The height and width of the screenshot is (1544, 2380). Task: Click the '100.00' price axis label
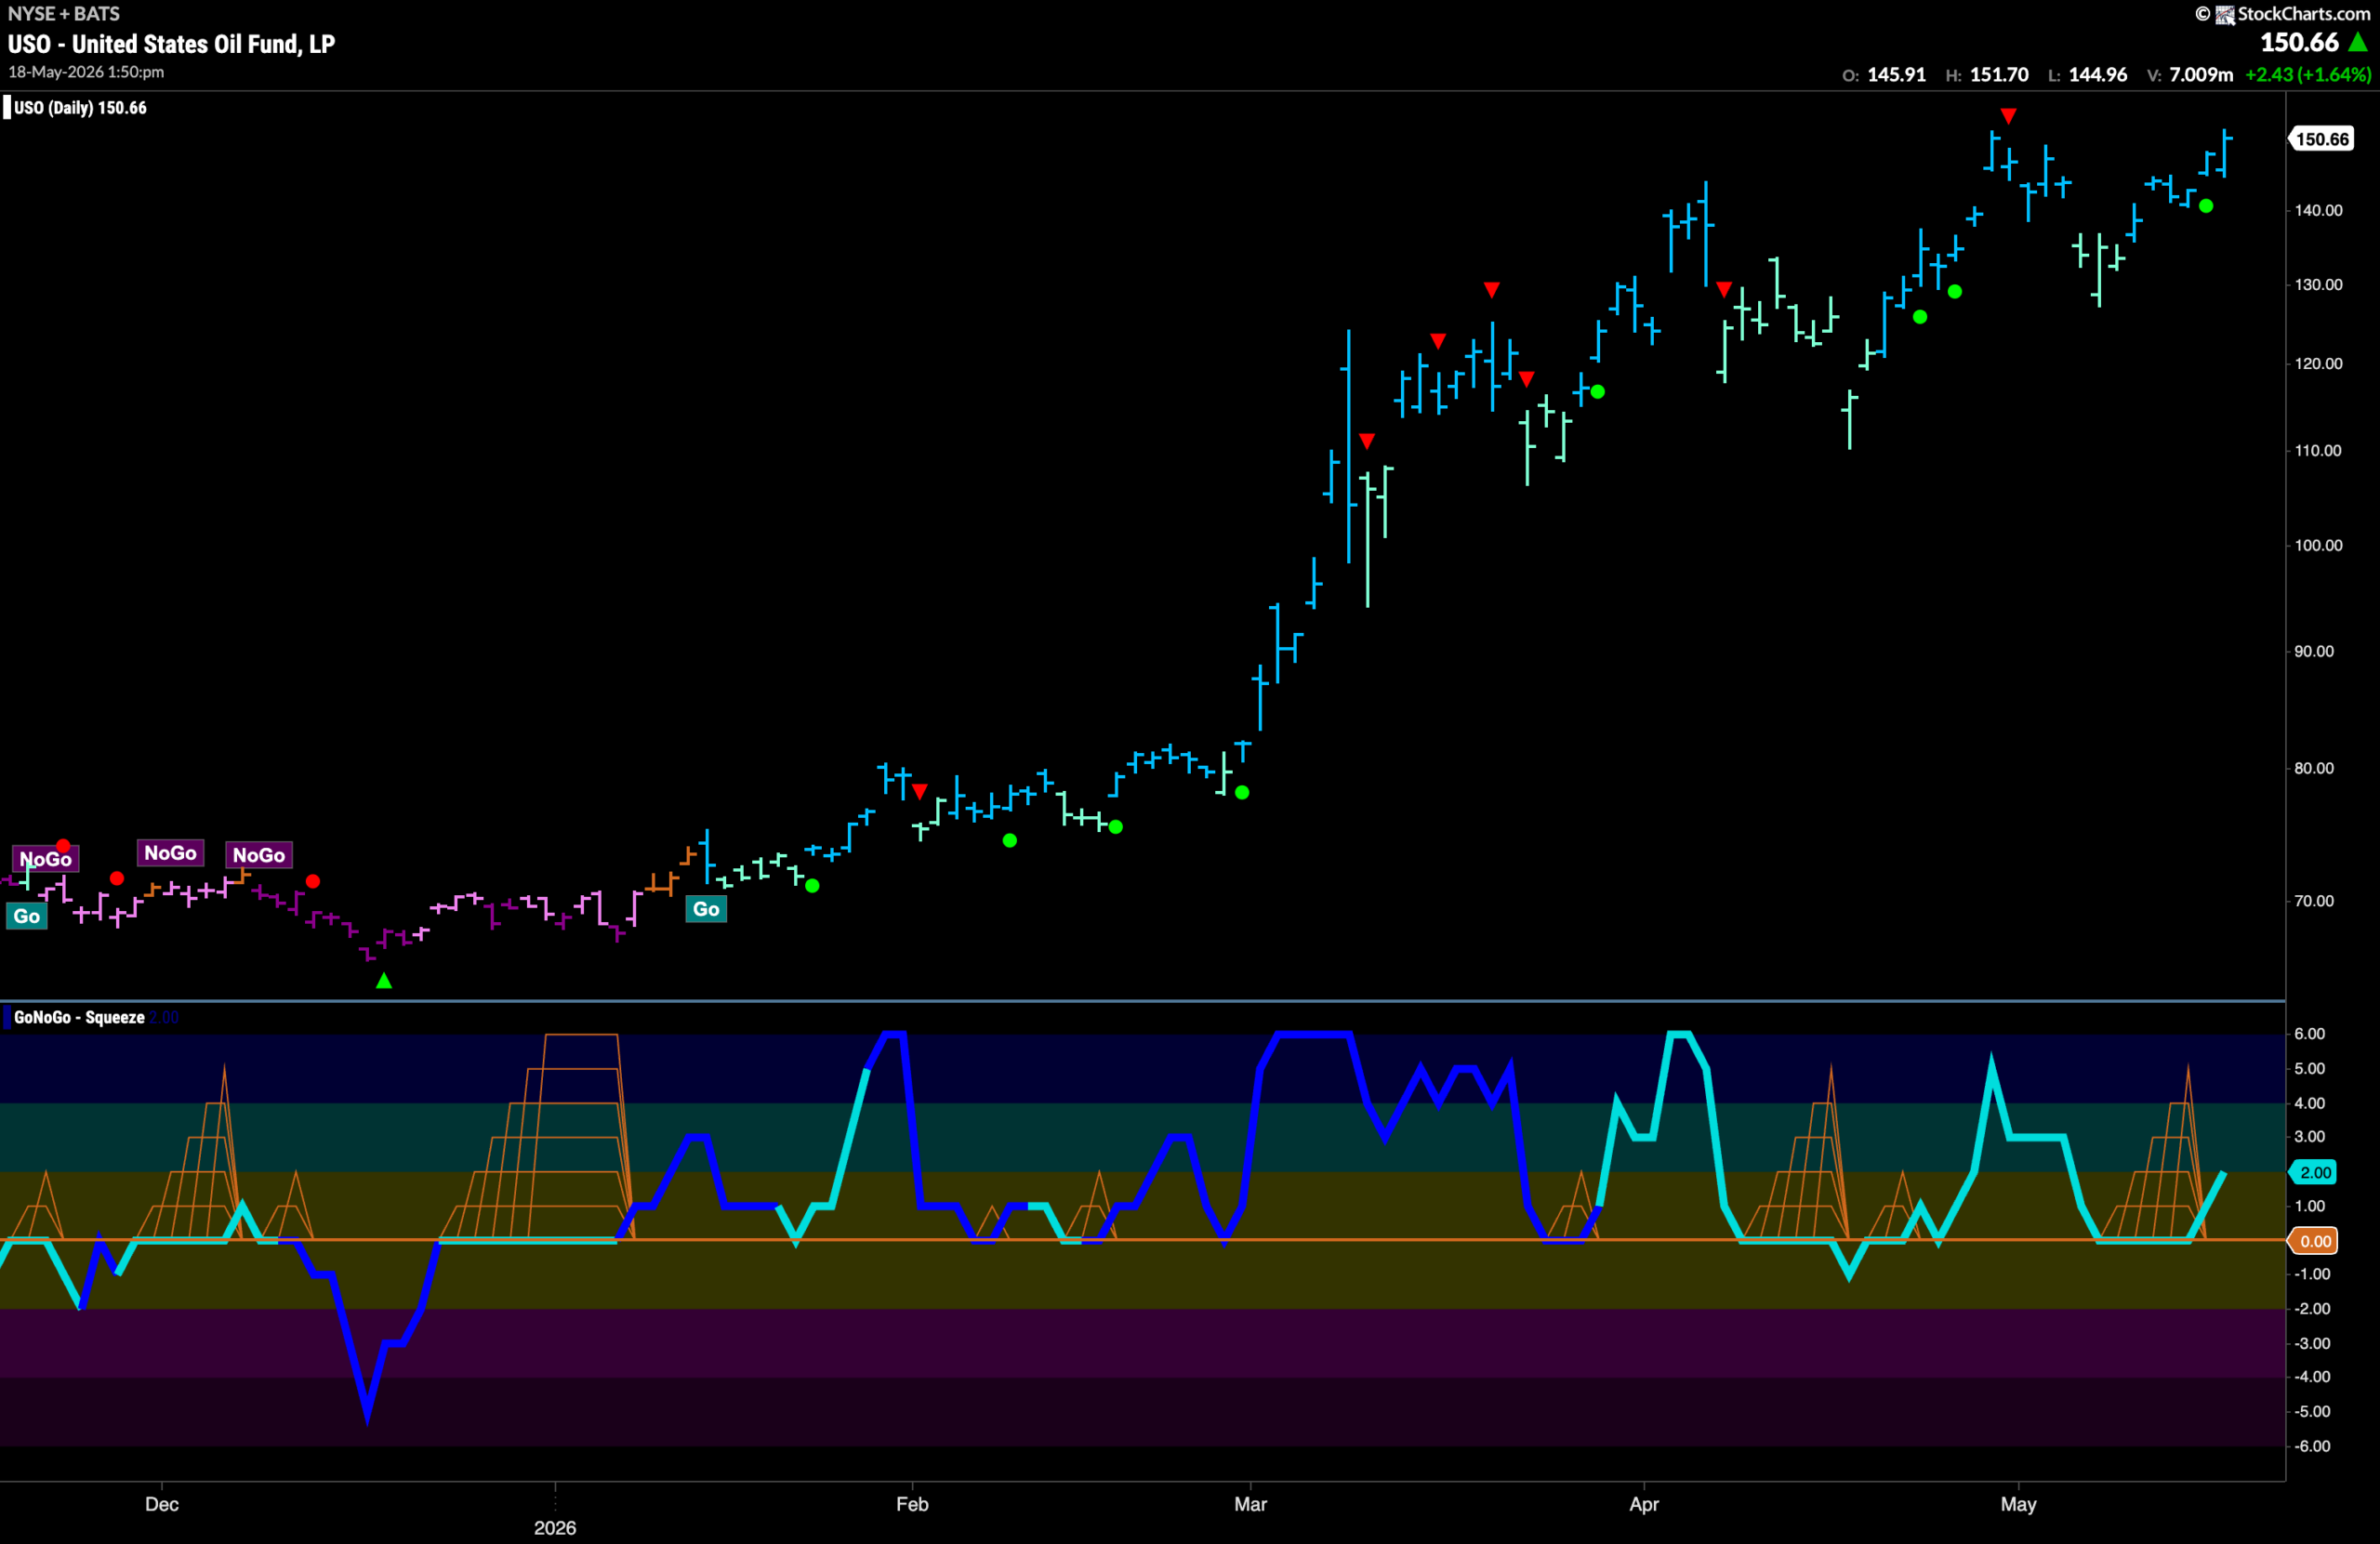tap(2318, 545)
